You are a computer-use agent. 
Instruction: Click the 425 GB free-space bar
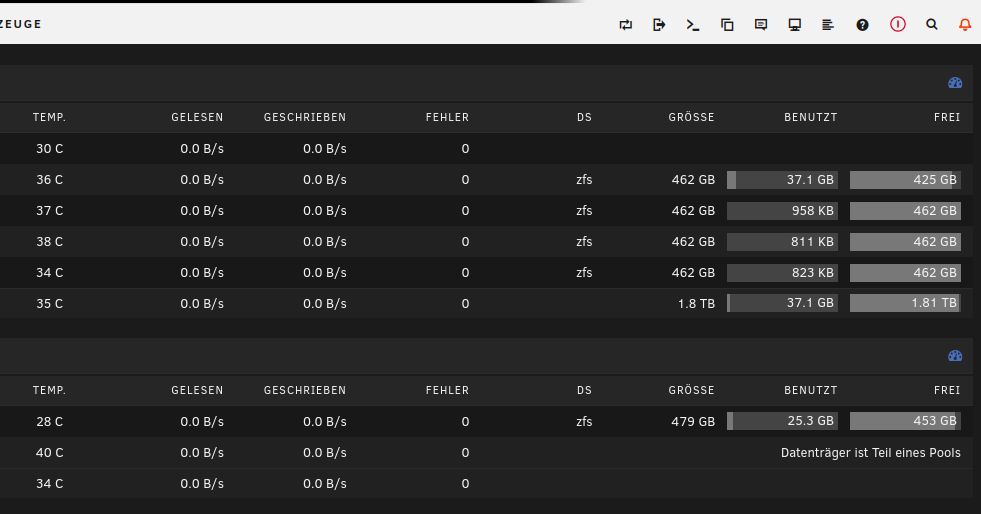pyautogui.click(x=905, y=180)
